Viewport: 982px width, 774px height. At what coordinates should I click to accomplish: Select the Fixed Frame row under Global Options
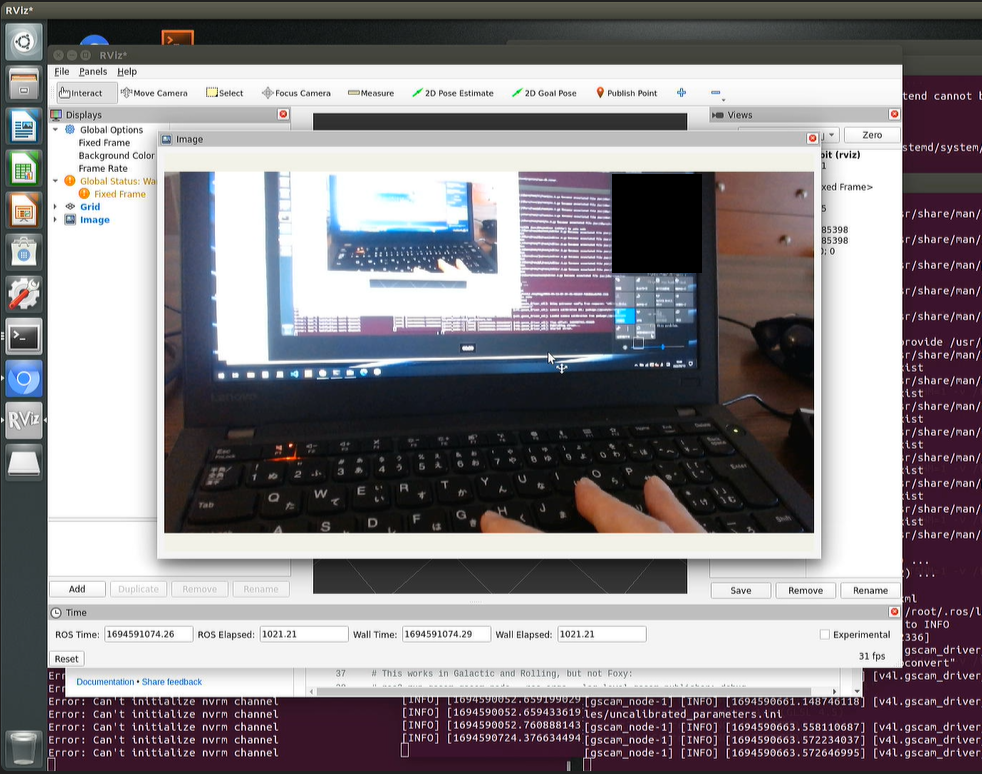[104, 143]
